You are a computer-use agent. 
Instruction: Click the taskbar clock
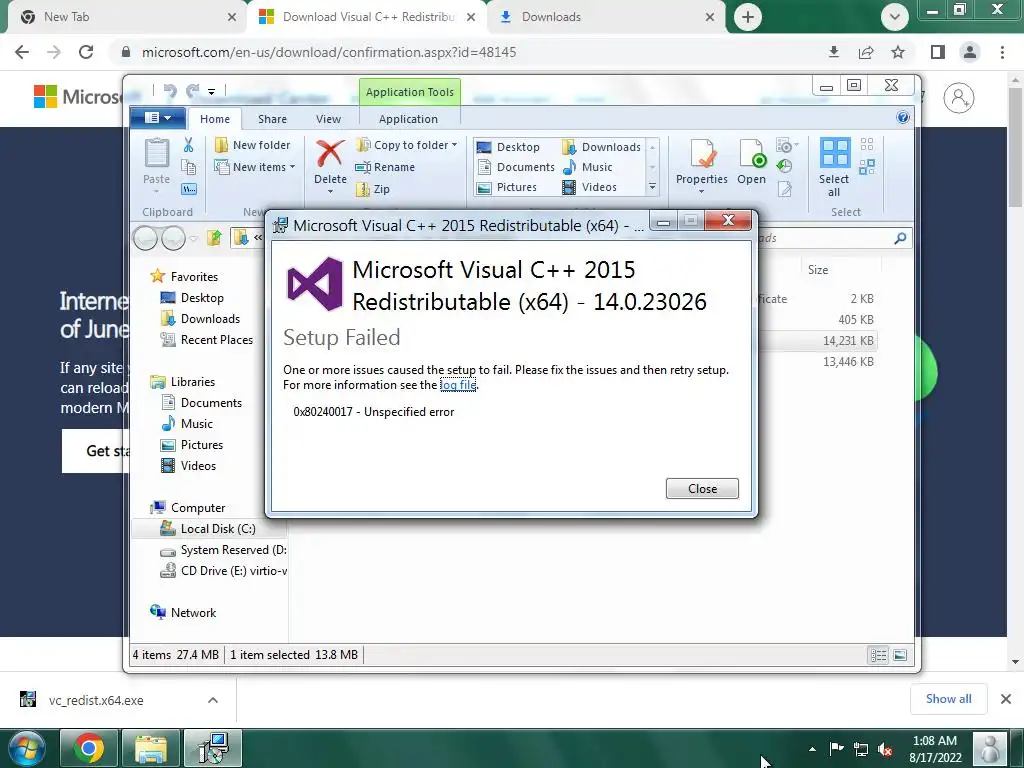coord(935,749)
